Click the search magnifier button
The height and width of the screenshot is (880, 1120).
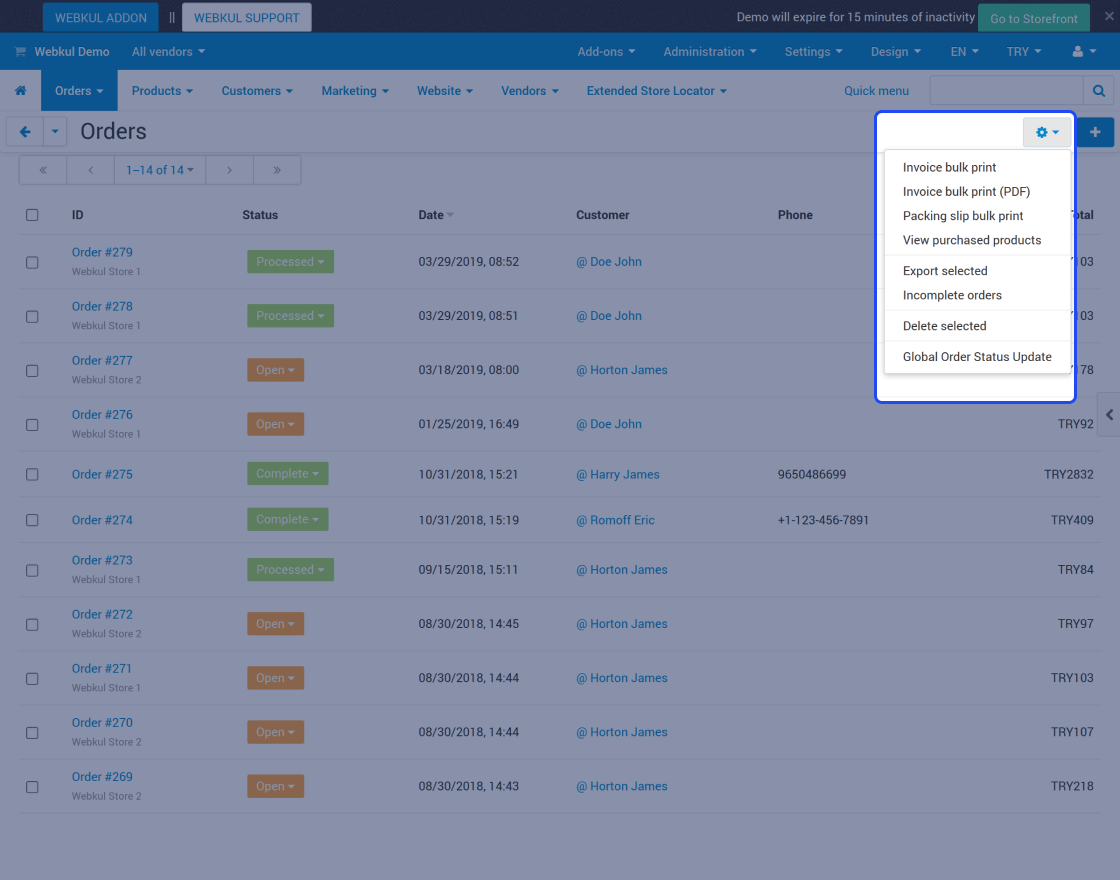1099,91
